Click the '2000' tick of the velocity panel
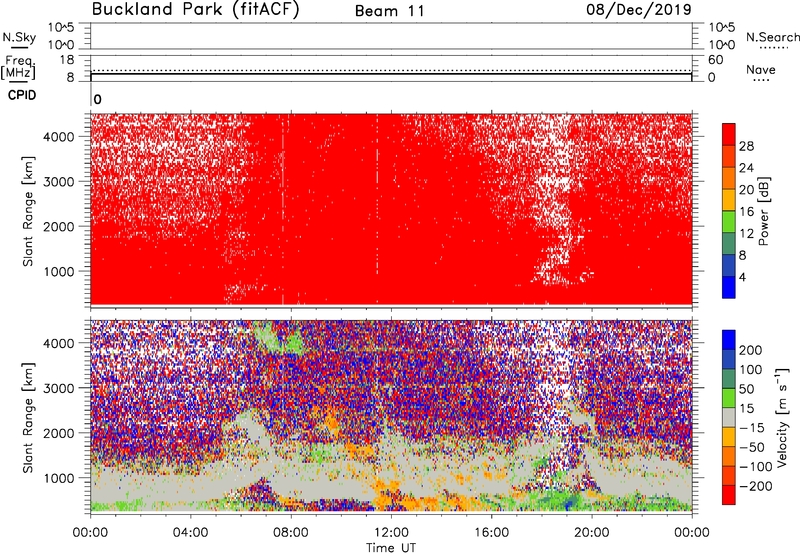The width and height of the screenshot is (800, 554). coord(59,433)
